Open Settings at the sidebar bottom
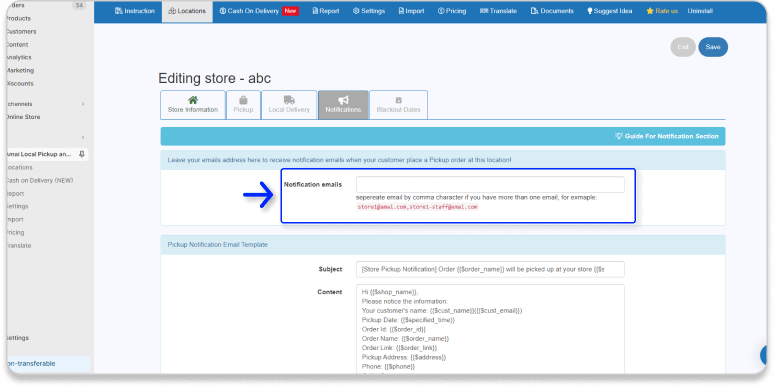775x387 pixels. [17, 338]
